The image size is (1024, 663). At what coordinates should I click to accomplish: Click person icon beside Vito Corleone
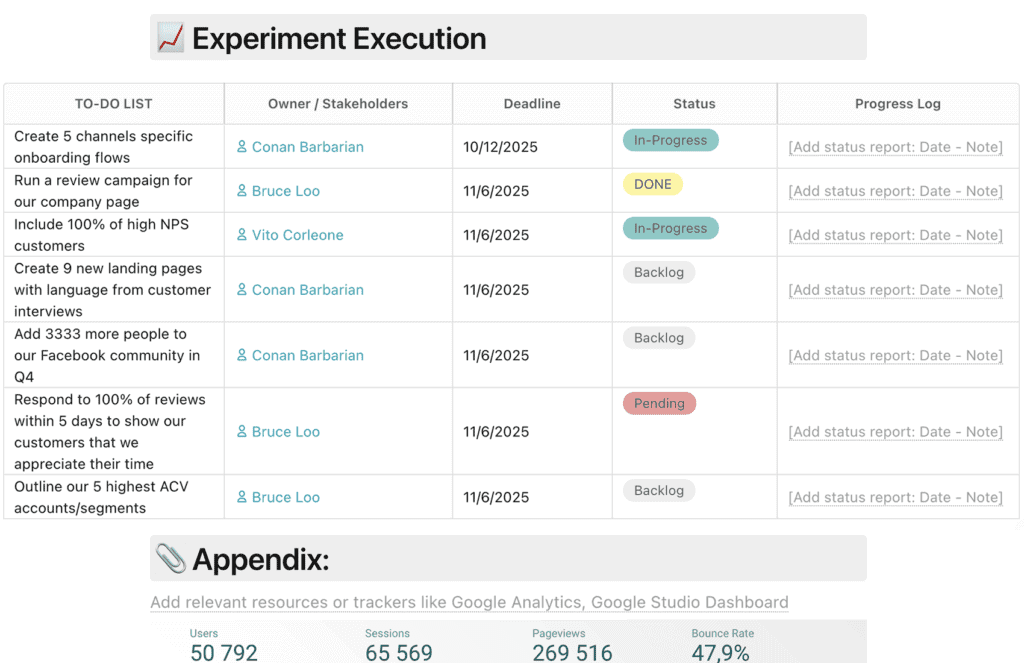coord(242,235)
